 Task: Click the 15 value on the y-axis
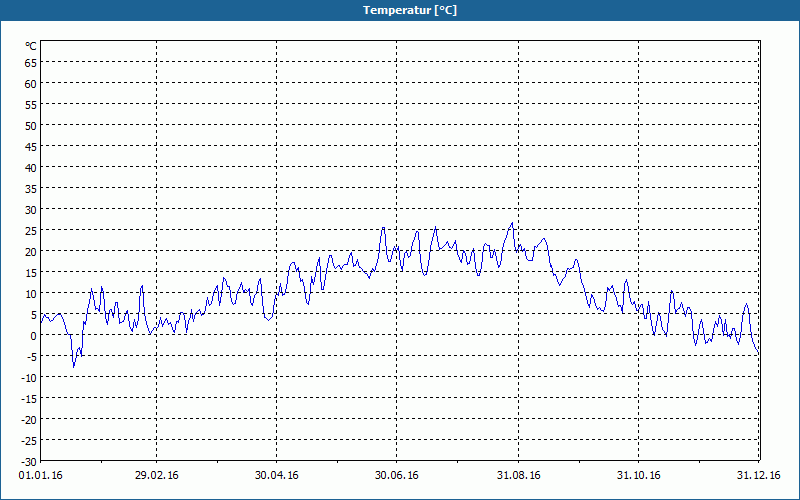click(31, 272)
